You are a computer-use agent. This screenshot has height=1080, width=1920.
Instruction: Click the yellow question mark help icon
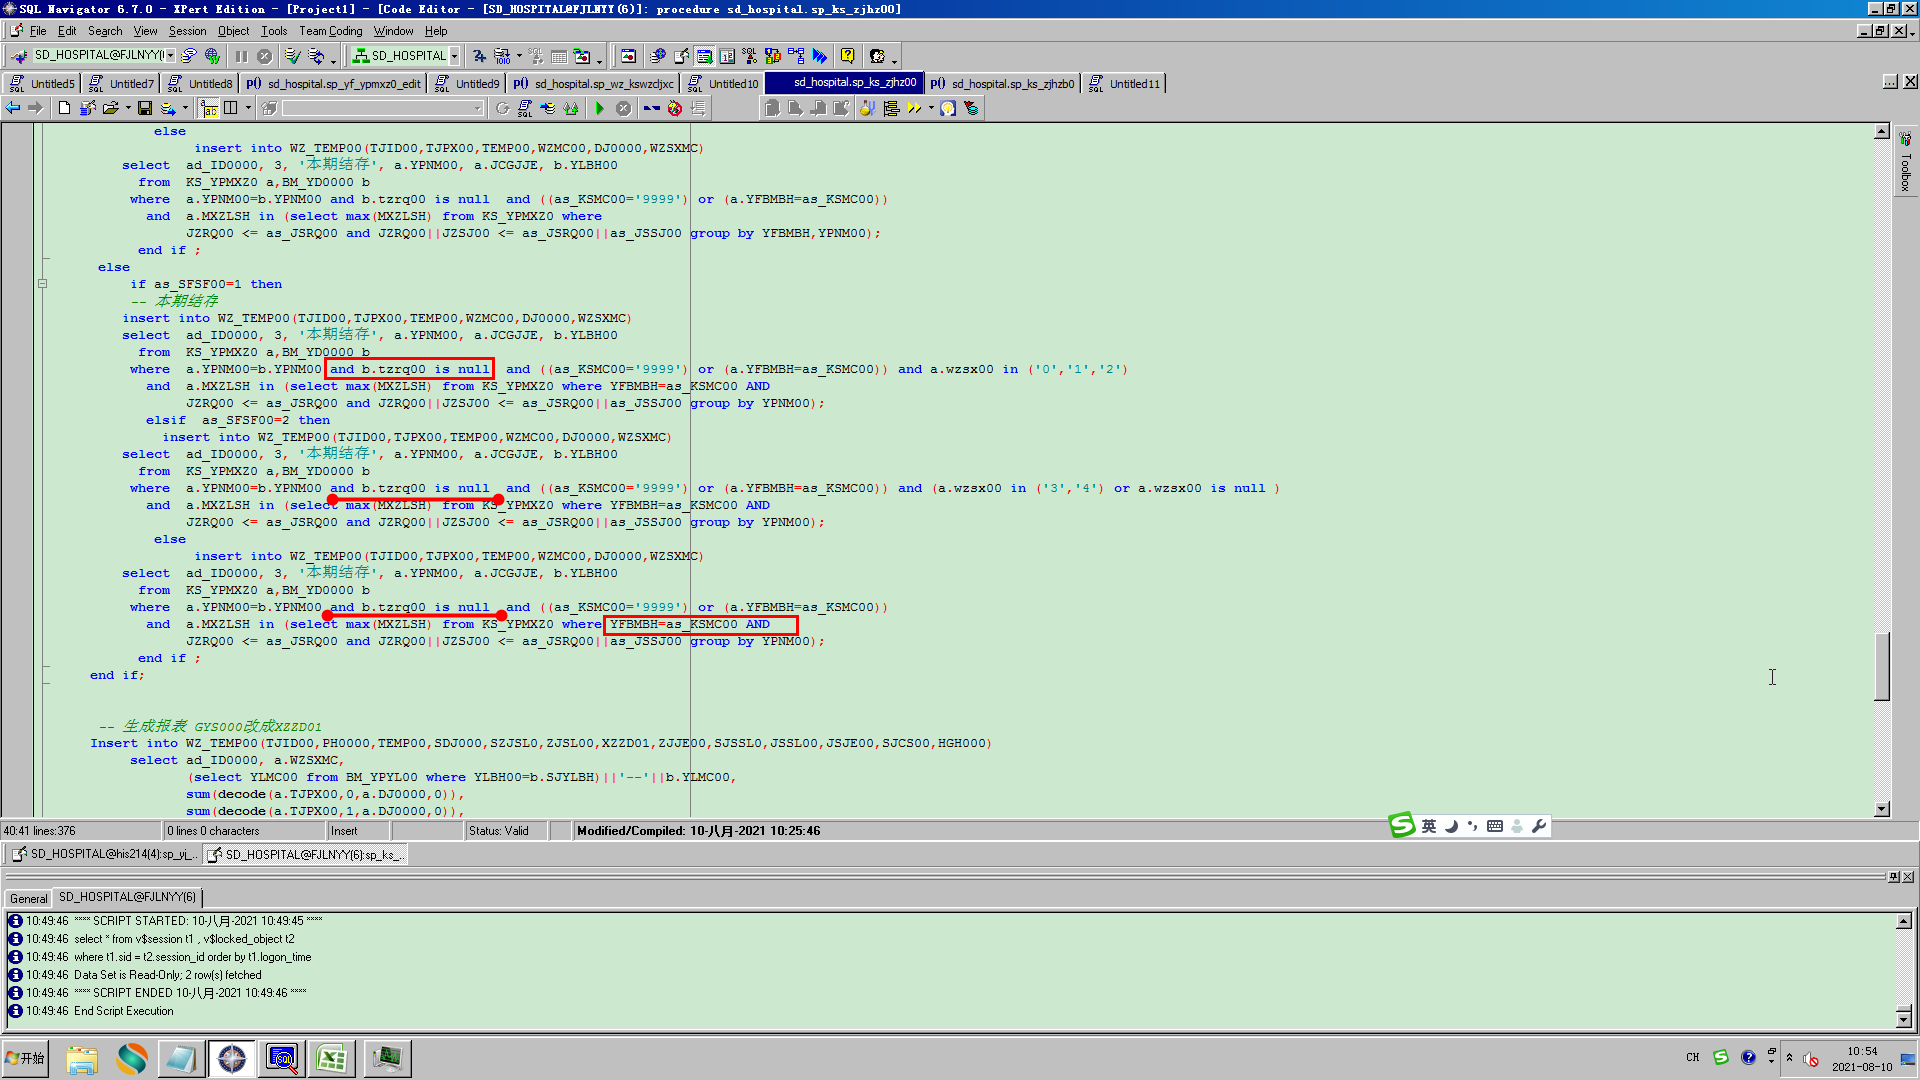click(847, 56)
